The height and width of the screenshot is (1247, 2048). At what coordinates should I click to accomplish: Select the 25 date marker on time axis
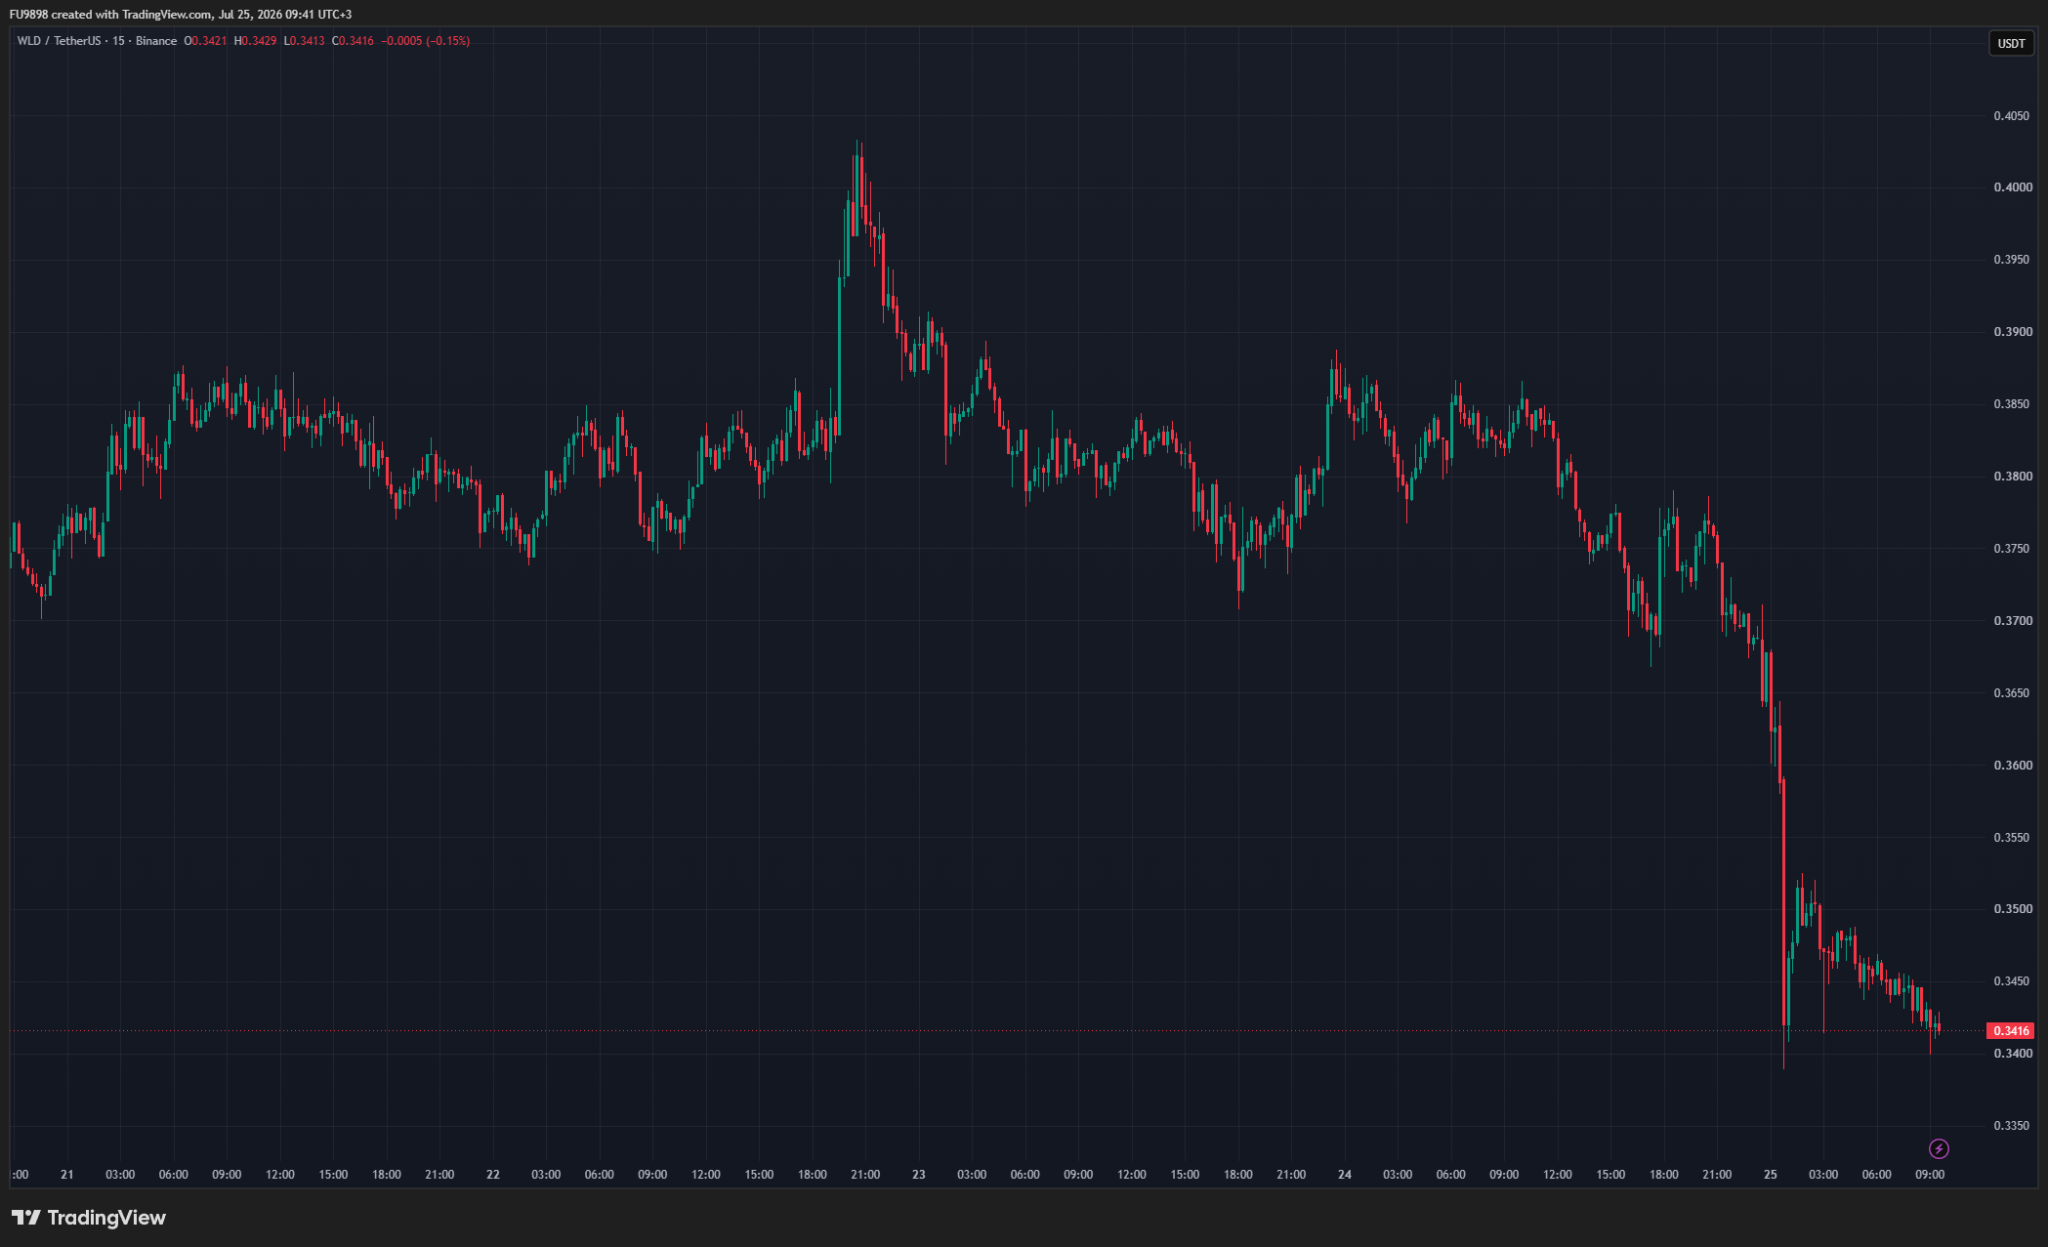[1771, 1174]
